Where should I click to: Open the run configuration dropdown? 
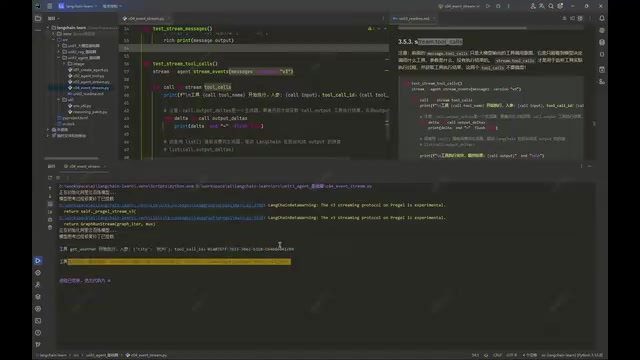(459, 6)
